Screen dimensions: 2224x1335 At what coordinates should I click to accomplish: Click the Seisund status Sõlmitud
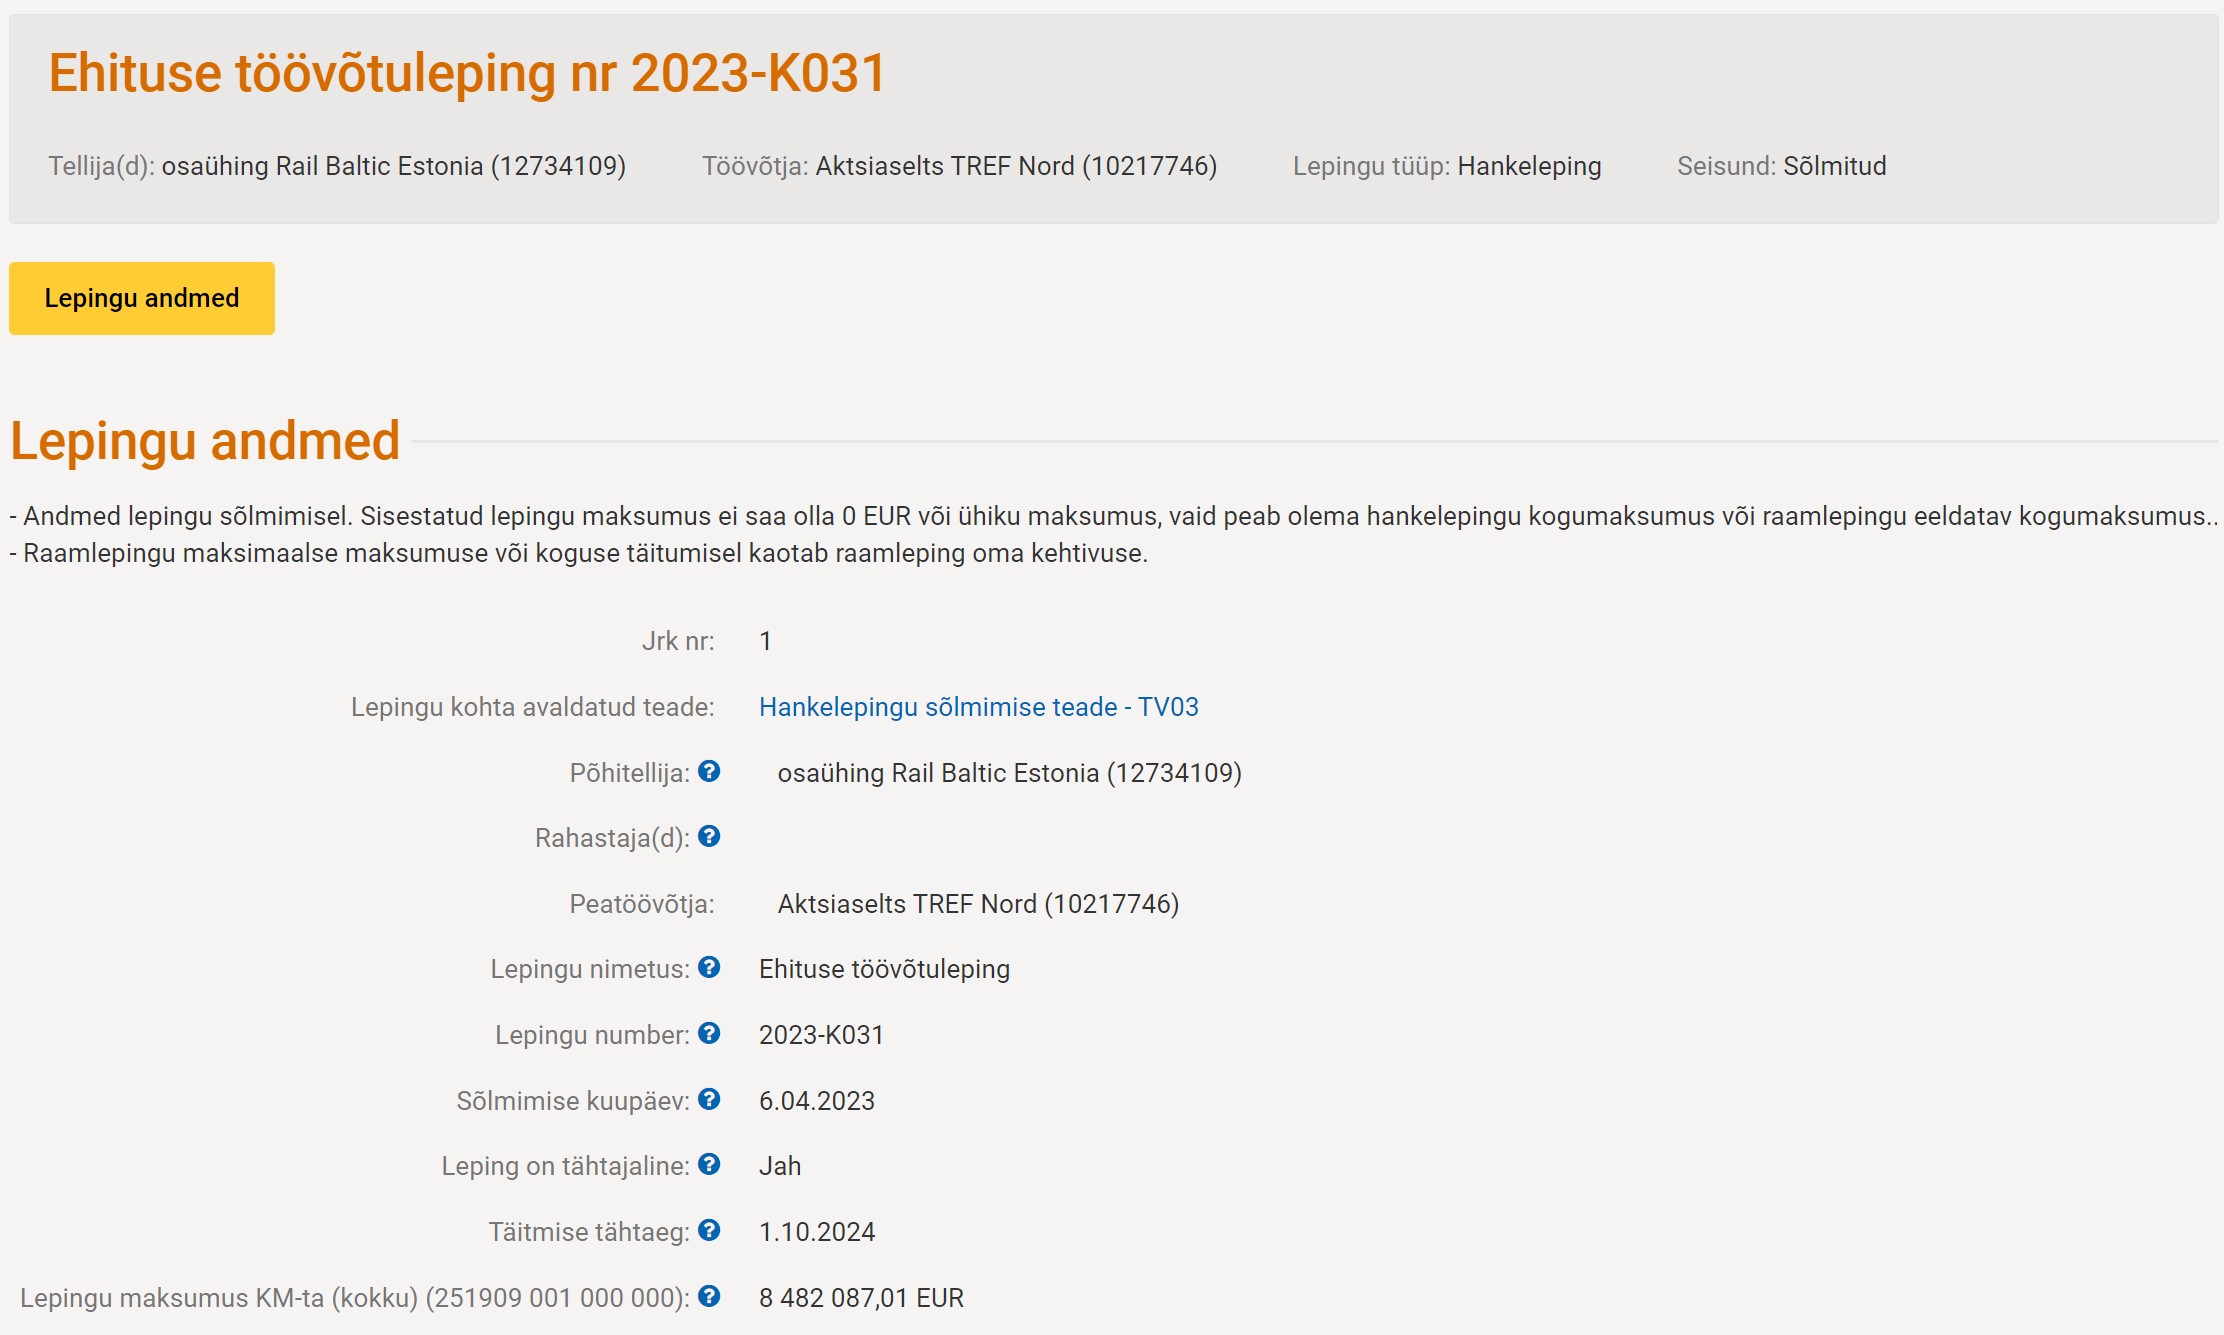[1834, 166]
